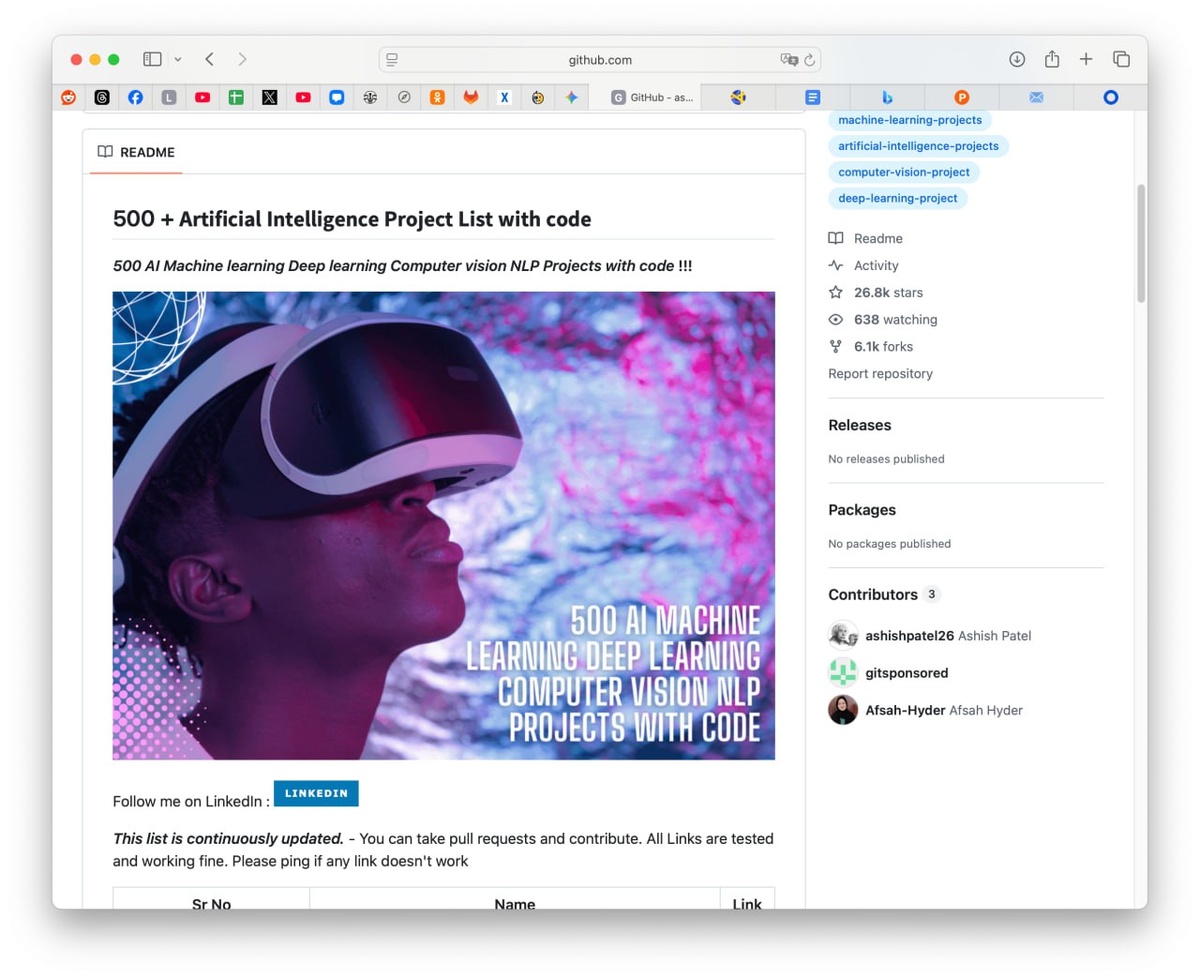The width and height of the screenshot is (1200, 978).
Task: Open the machine-learning-projects topic
Action: pyautogui.click(x=910, y=120)
